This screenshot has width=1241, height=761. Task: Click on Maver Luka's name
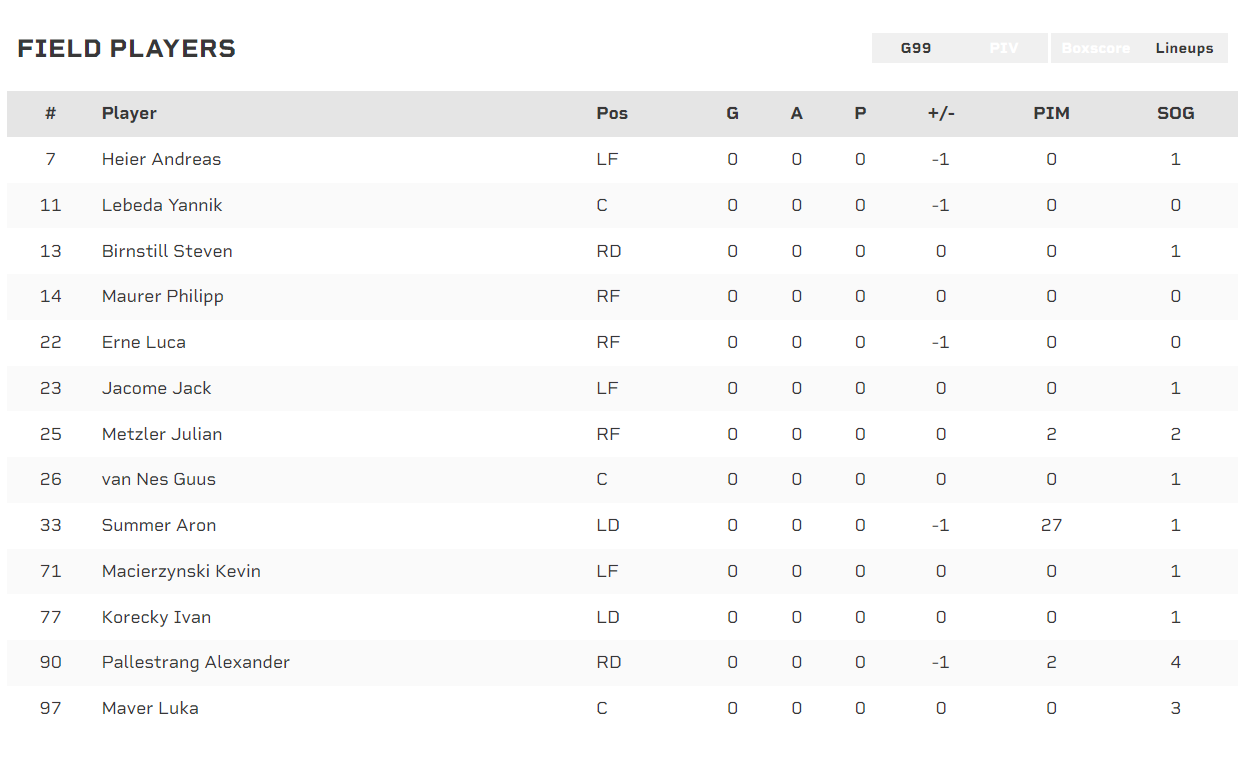[x=150, y=708]
